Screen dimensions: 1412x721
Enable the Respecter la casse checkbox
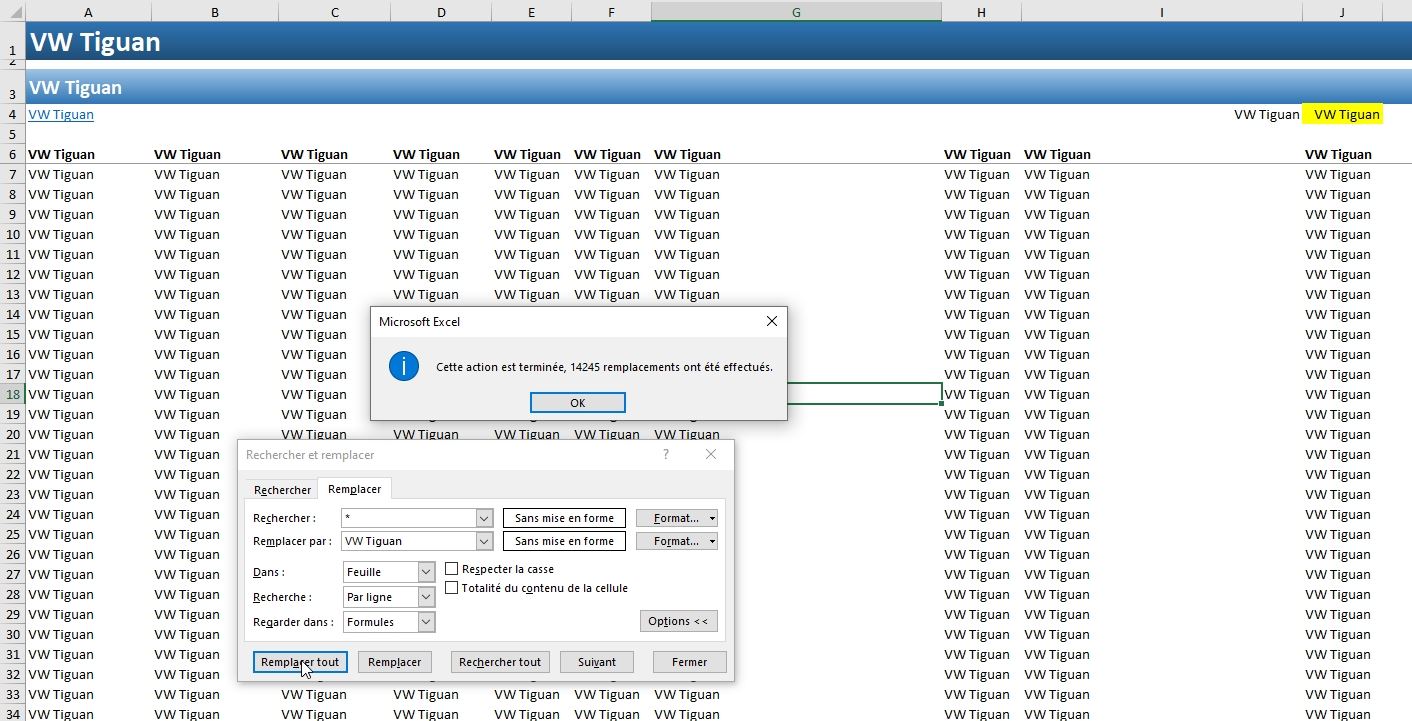452,569
